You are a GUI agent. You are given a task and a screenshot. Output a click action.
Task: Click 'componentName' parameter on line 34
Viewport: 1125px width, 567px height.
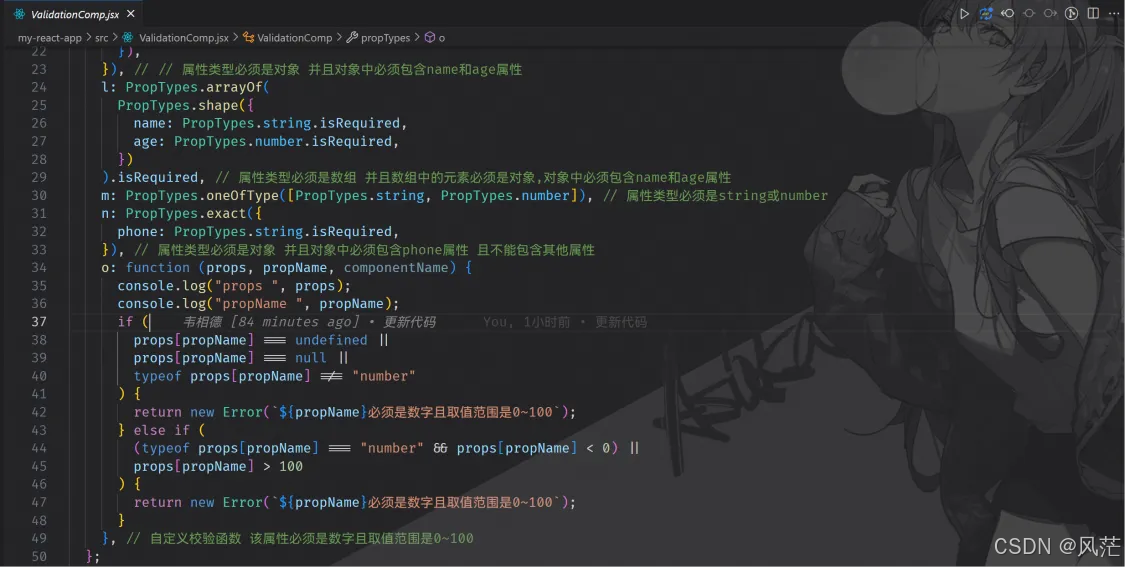(x=396, y=267)
